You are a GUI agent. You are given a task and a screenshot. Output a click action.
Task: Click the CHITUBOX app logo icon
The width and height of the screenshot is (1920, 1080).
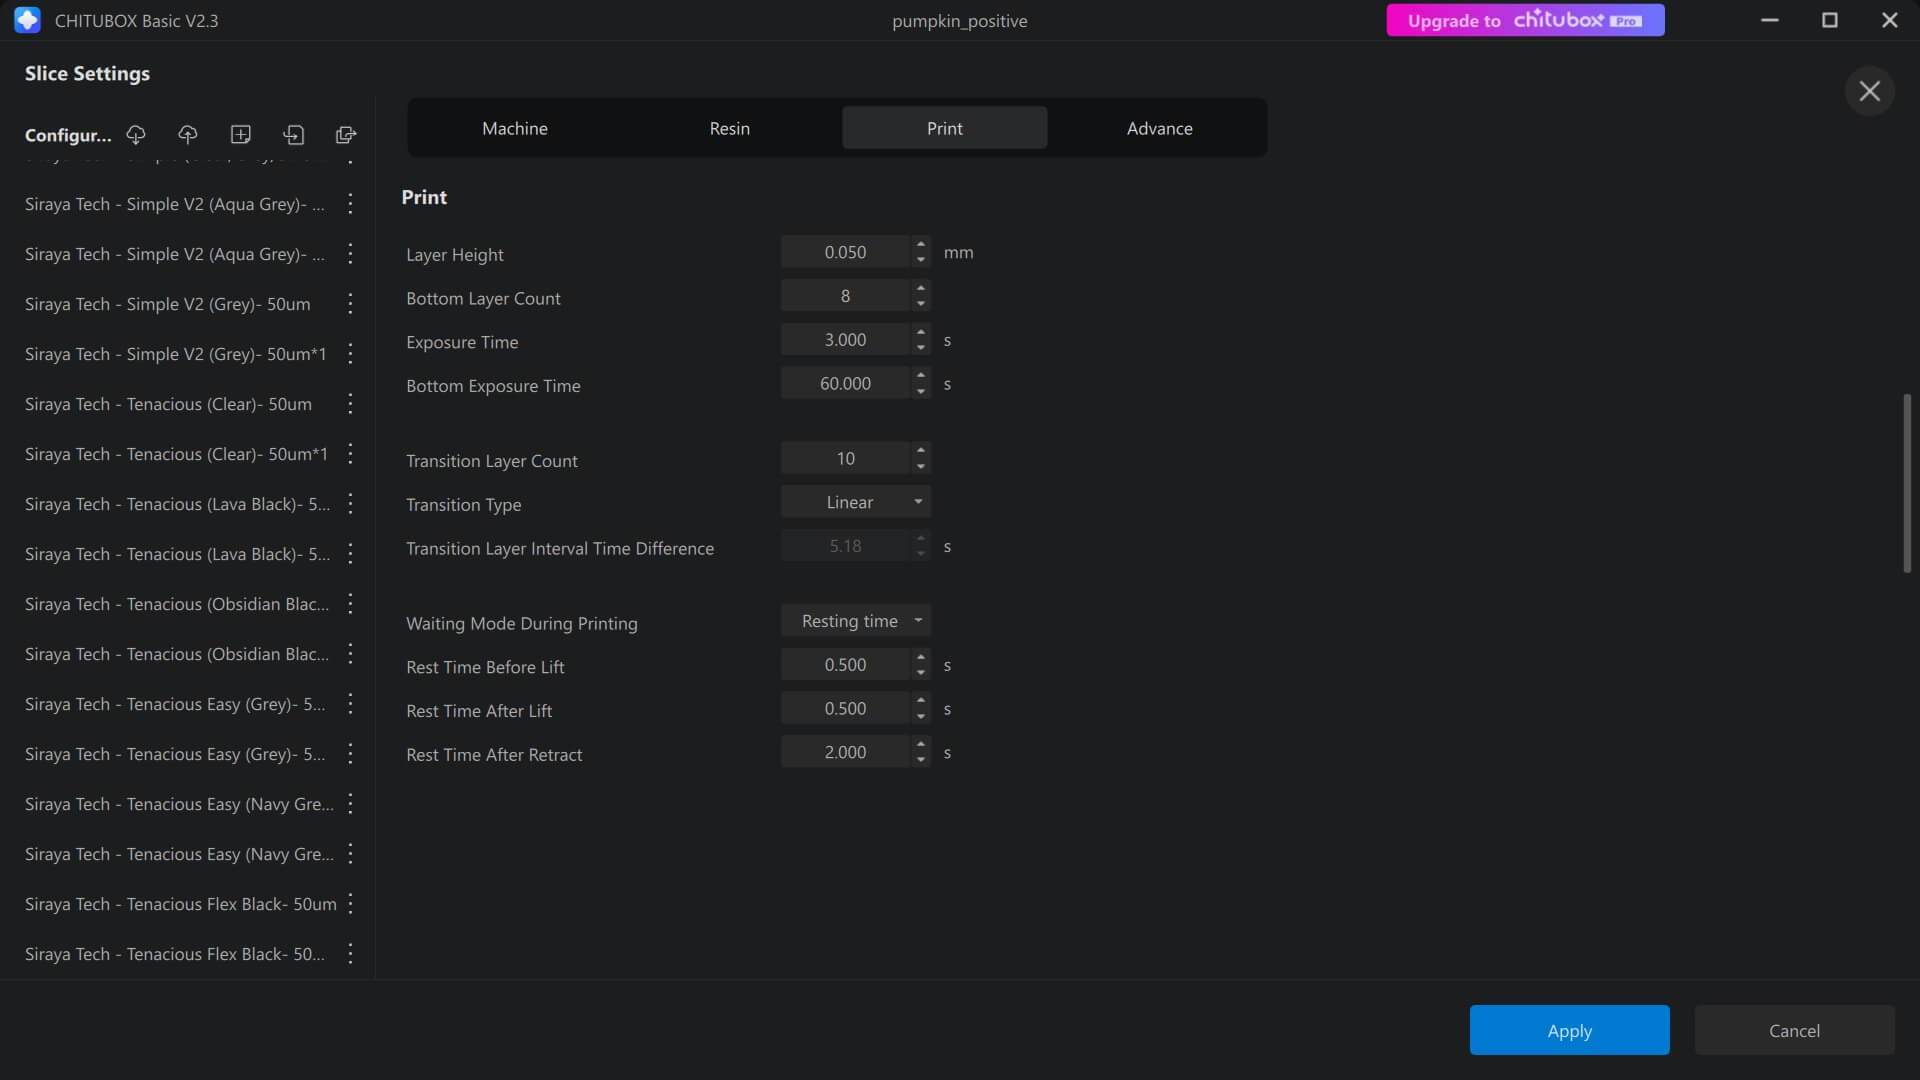pos(27,20)
